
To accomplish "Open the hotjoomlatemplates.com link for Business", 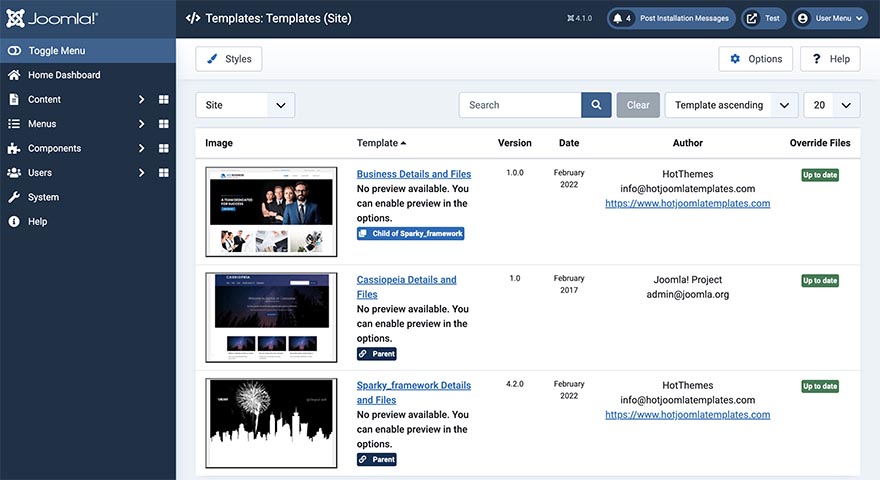I will coord(688,203).
